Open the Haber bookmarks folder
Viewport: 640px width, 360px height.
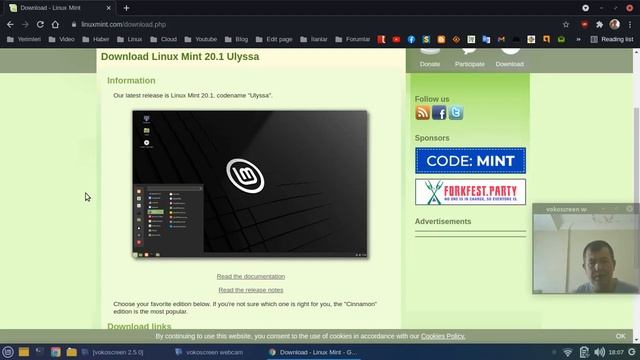(96, 39)
